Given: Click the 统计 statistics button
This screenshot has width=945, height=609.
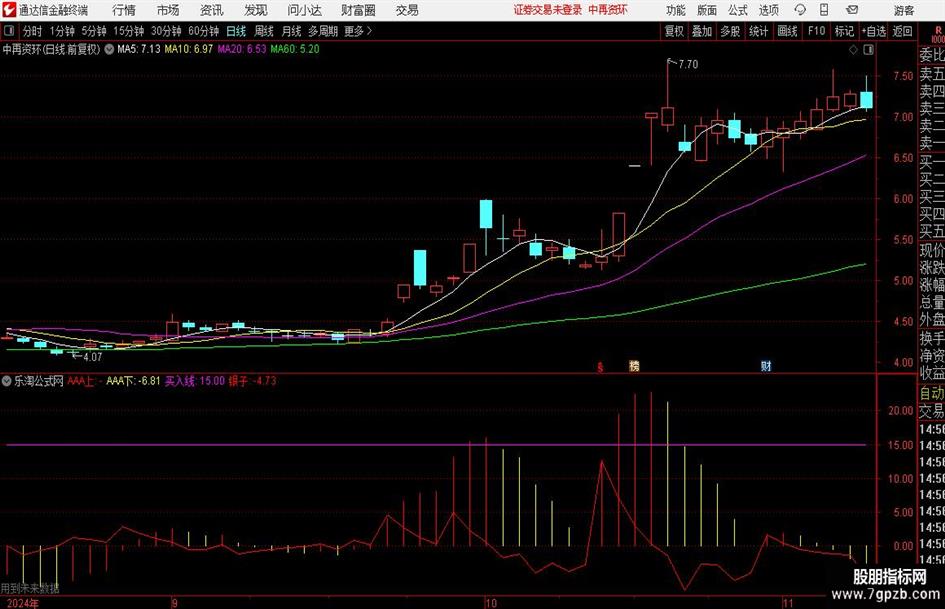Looking at the screenshot, I should [758, 31].
